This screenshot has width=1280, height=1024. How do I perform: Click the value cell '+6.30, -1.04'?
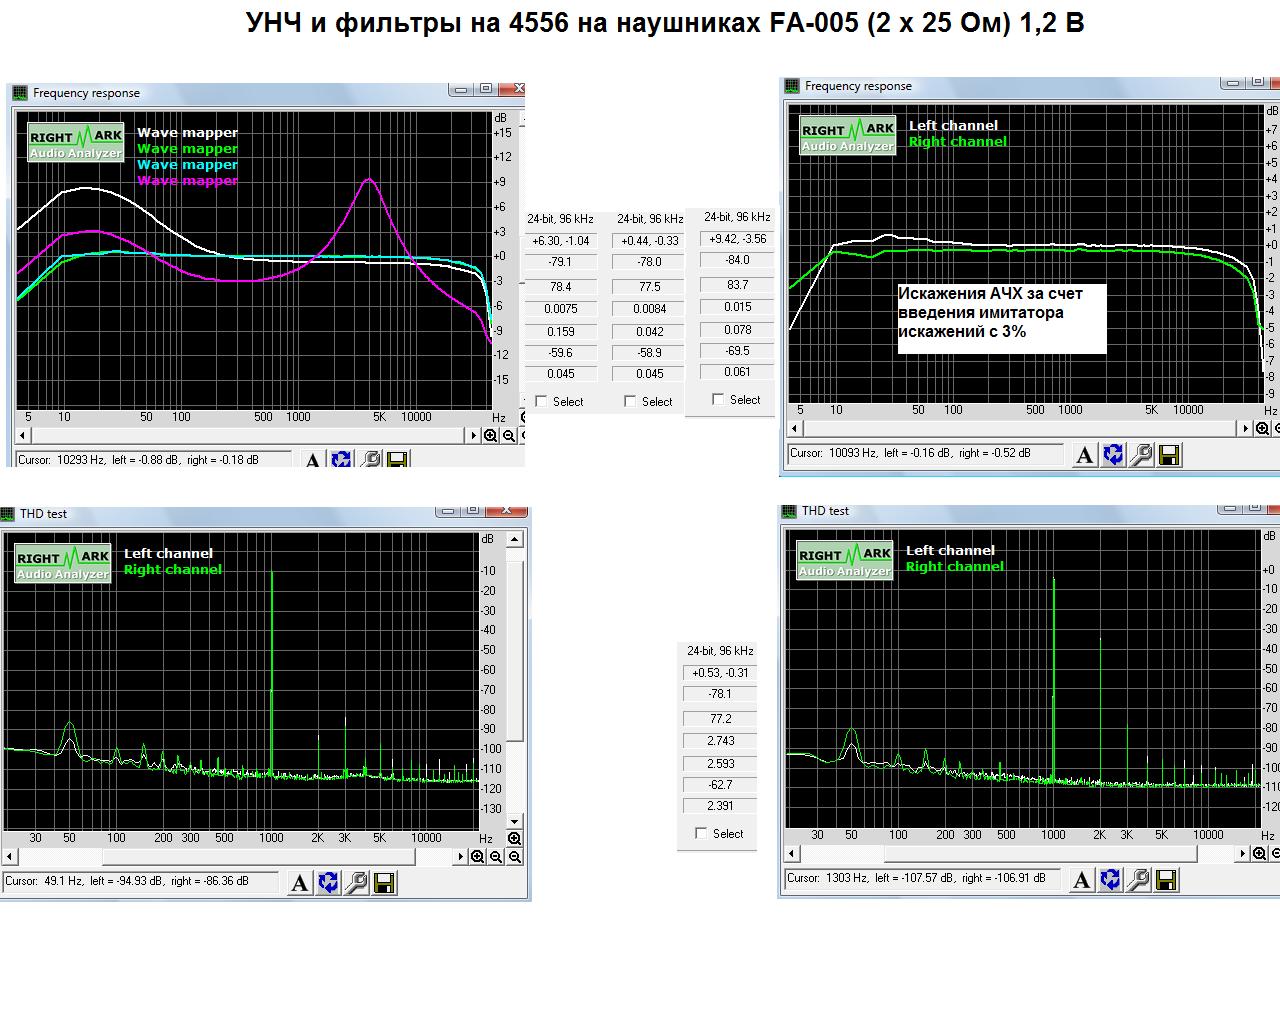561,241
